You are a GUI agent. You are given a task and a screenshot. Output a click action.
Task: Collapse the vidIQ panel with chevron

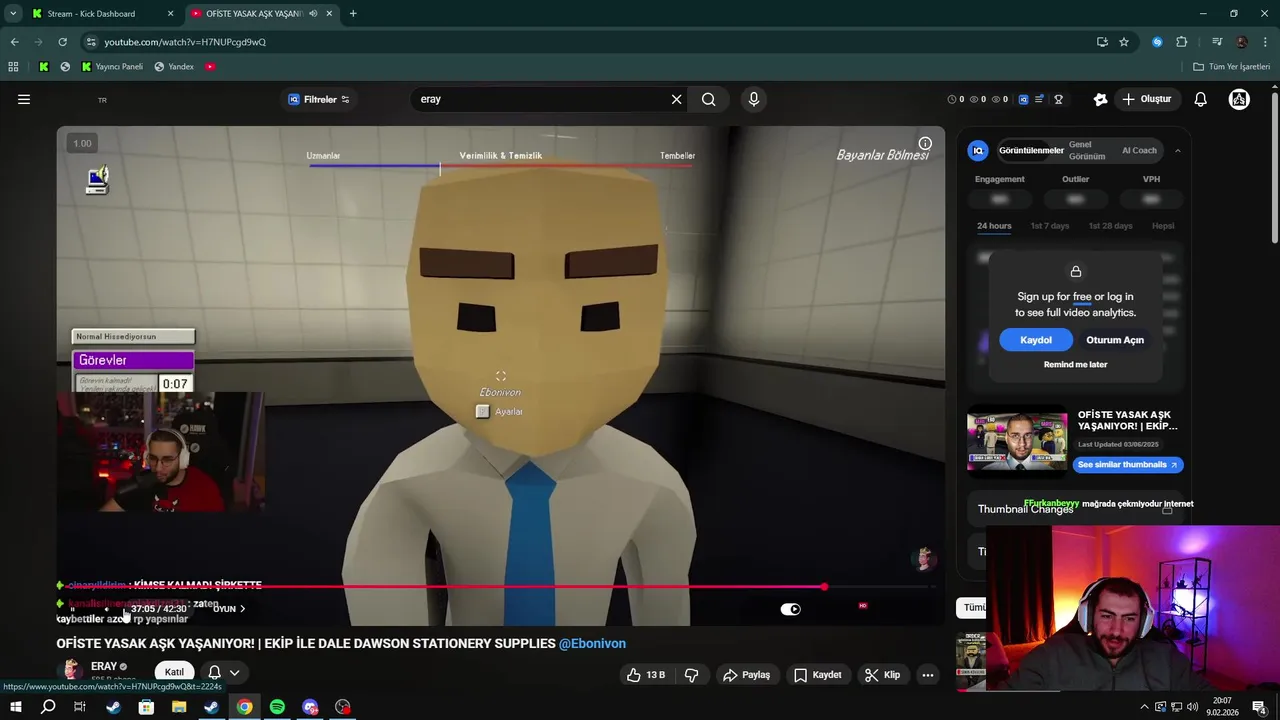(1177, 150)
